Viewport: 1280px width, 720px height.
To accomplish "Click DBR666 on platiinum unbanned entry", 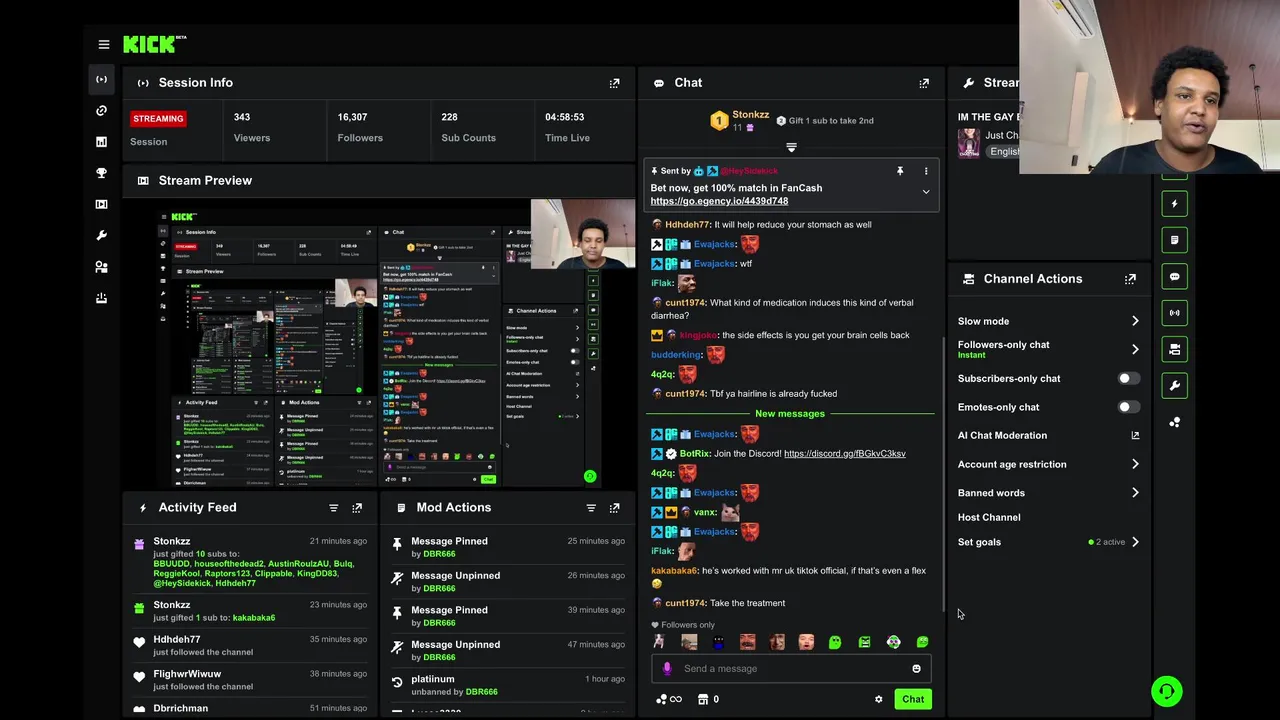I will tap(481, 692).
